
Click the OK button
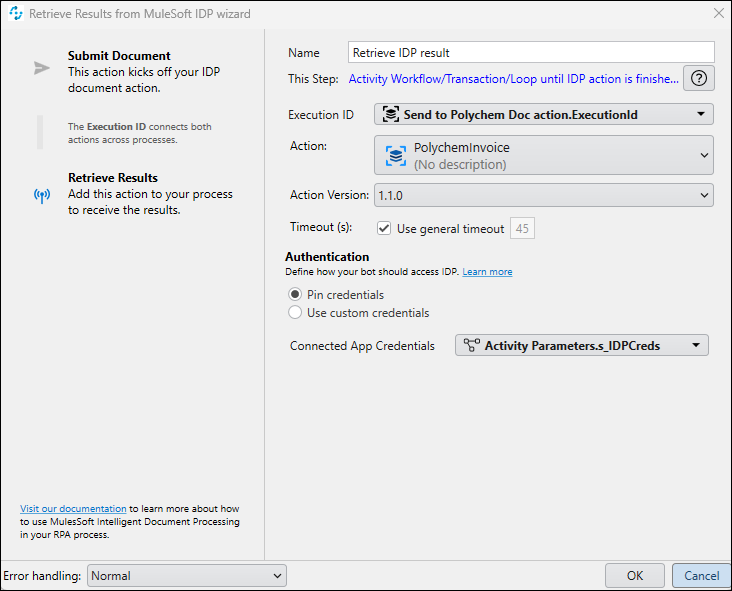pyautogui.click(x=634, y=576)
